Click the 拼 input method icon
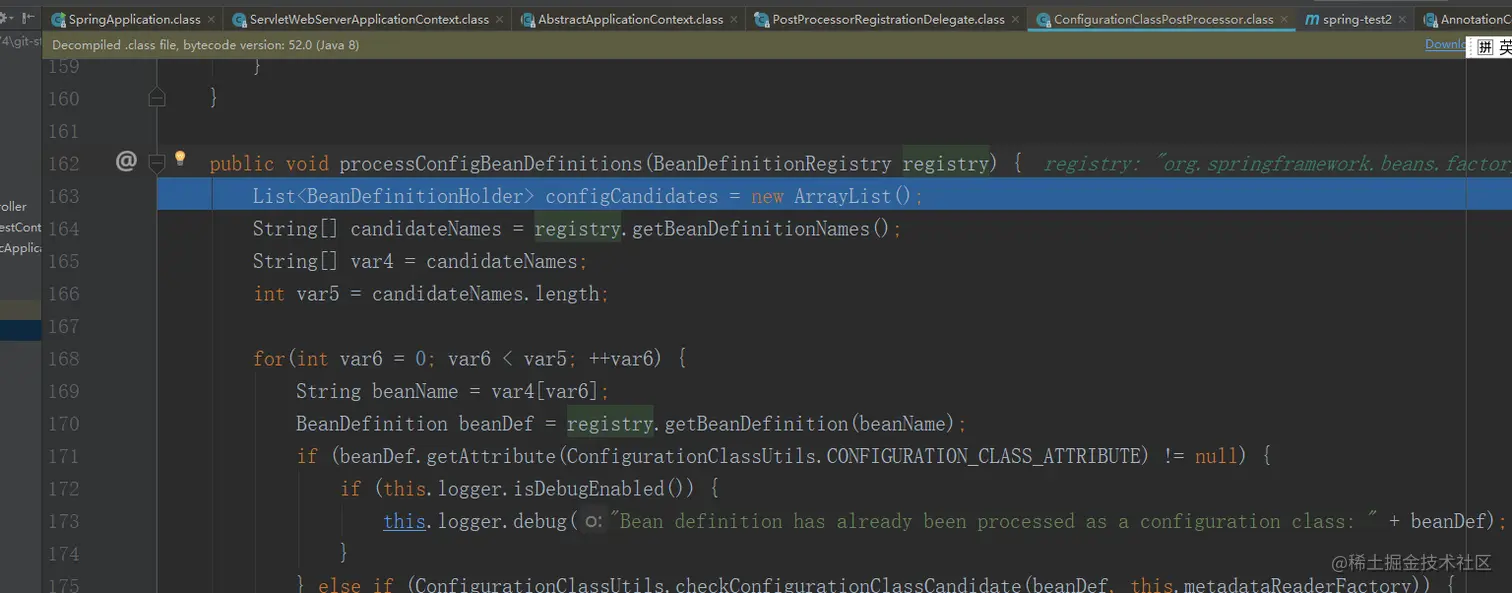This screenshot has width=1512, height=593. (1485, 47)
